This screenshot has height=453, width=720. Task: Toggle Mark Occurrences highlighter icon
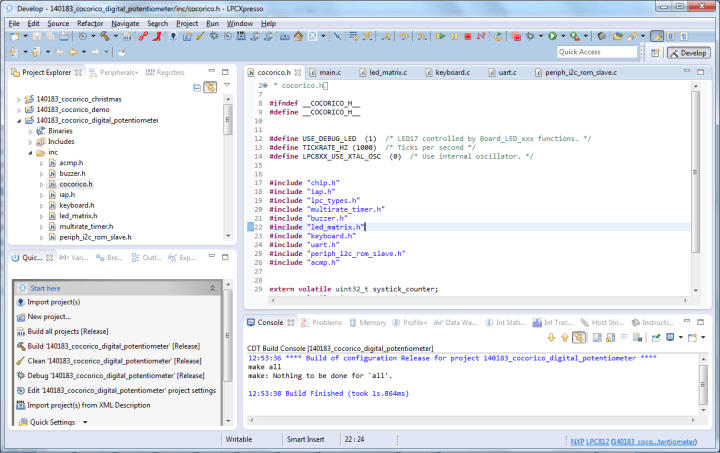click(x=657, y=36)
